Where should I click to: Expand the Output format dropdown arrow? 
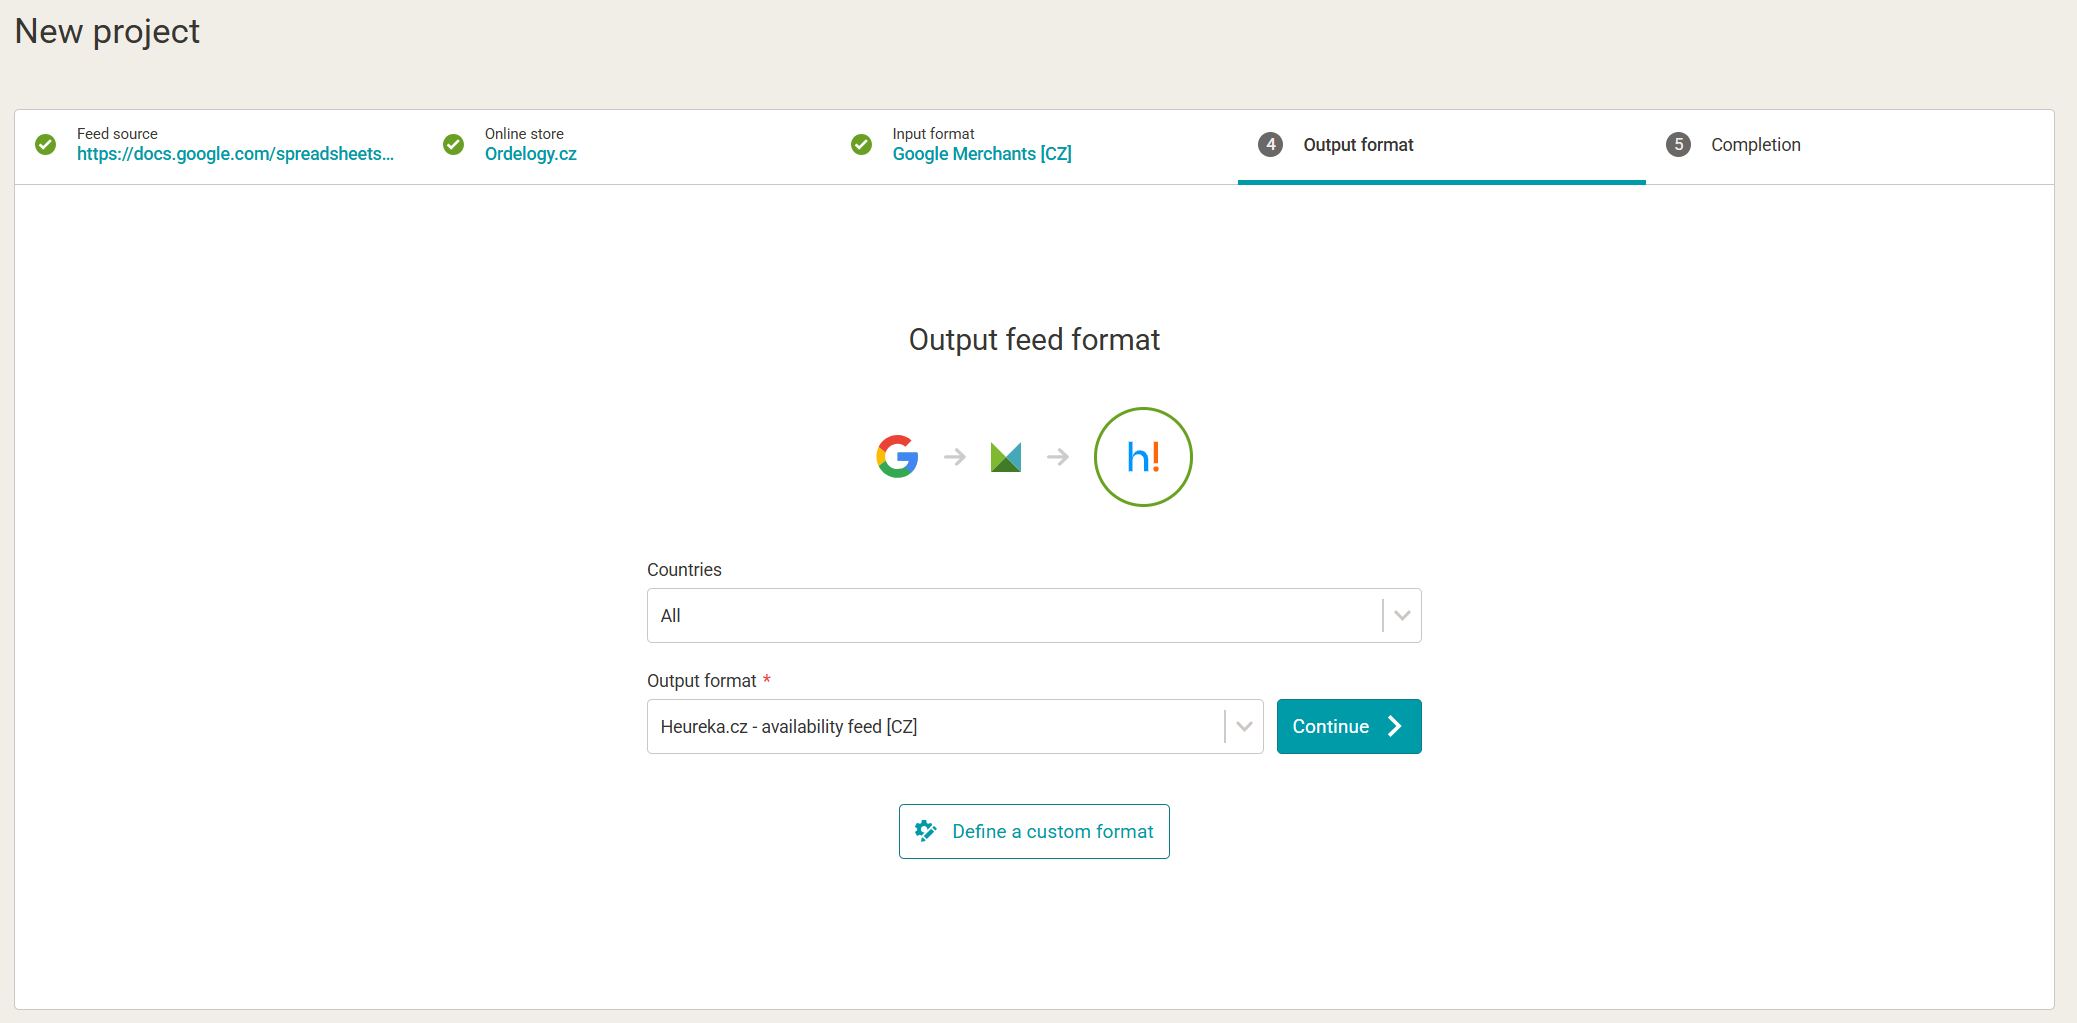(1244, 727)
